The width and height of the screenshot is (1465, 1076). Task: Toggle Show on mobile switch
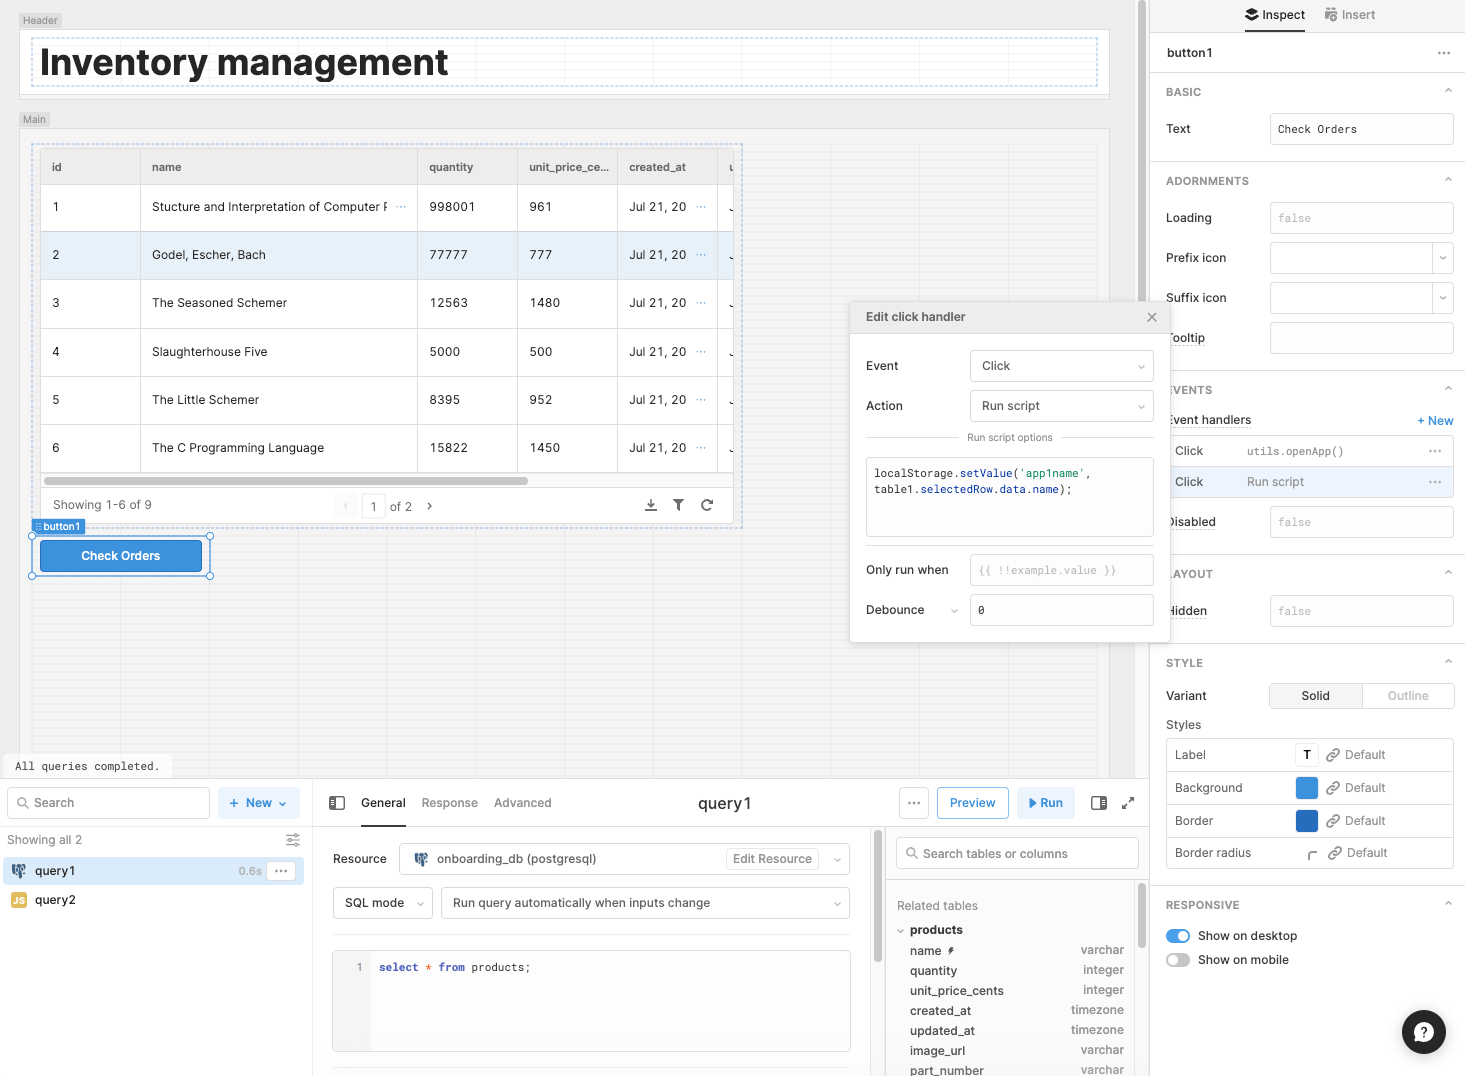[1178, 960]
